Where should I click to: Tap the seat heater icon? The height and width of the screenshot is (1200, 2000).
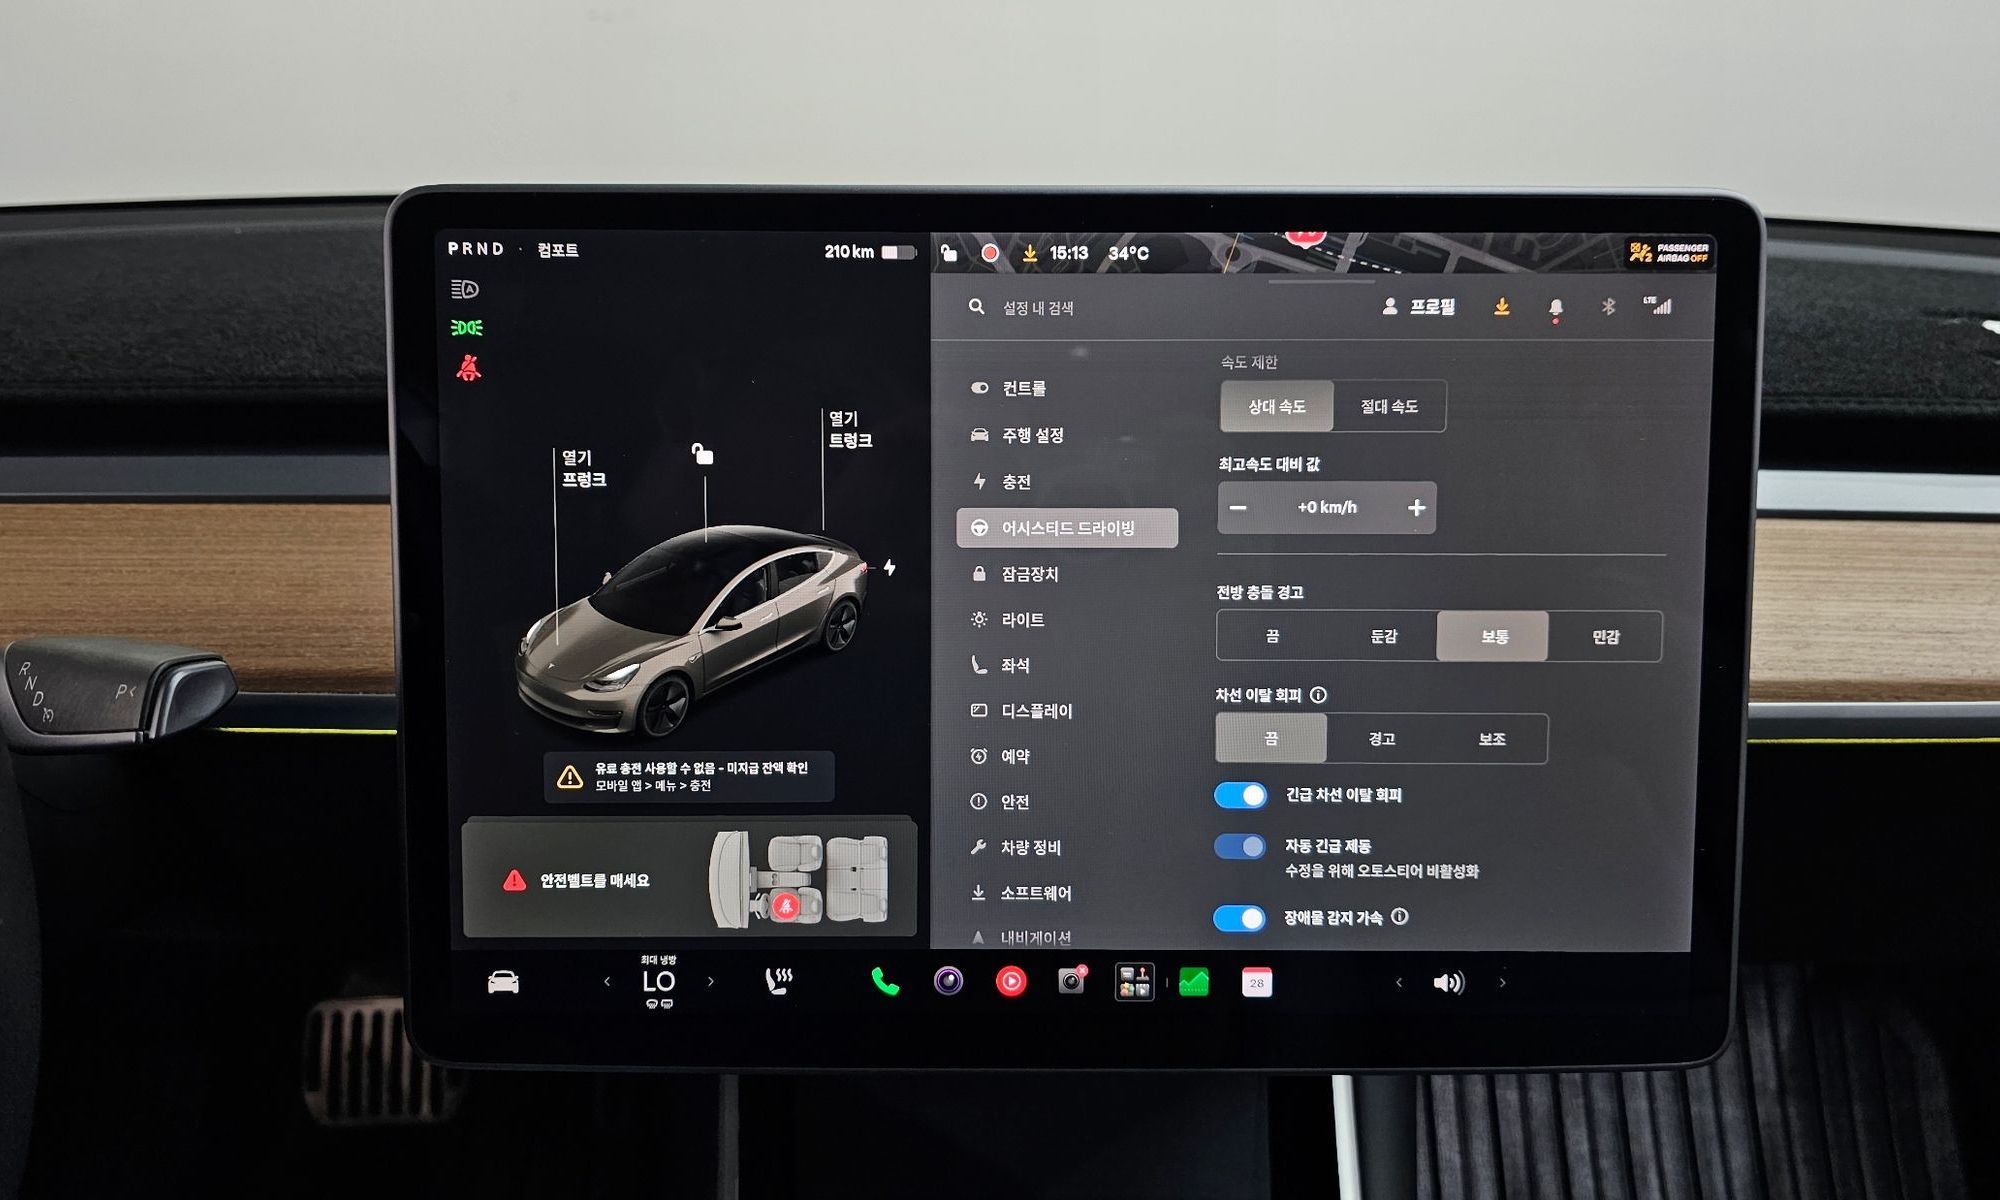(779, 982)
